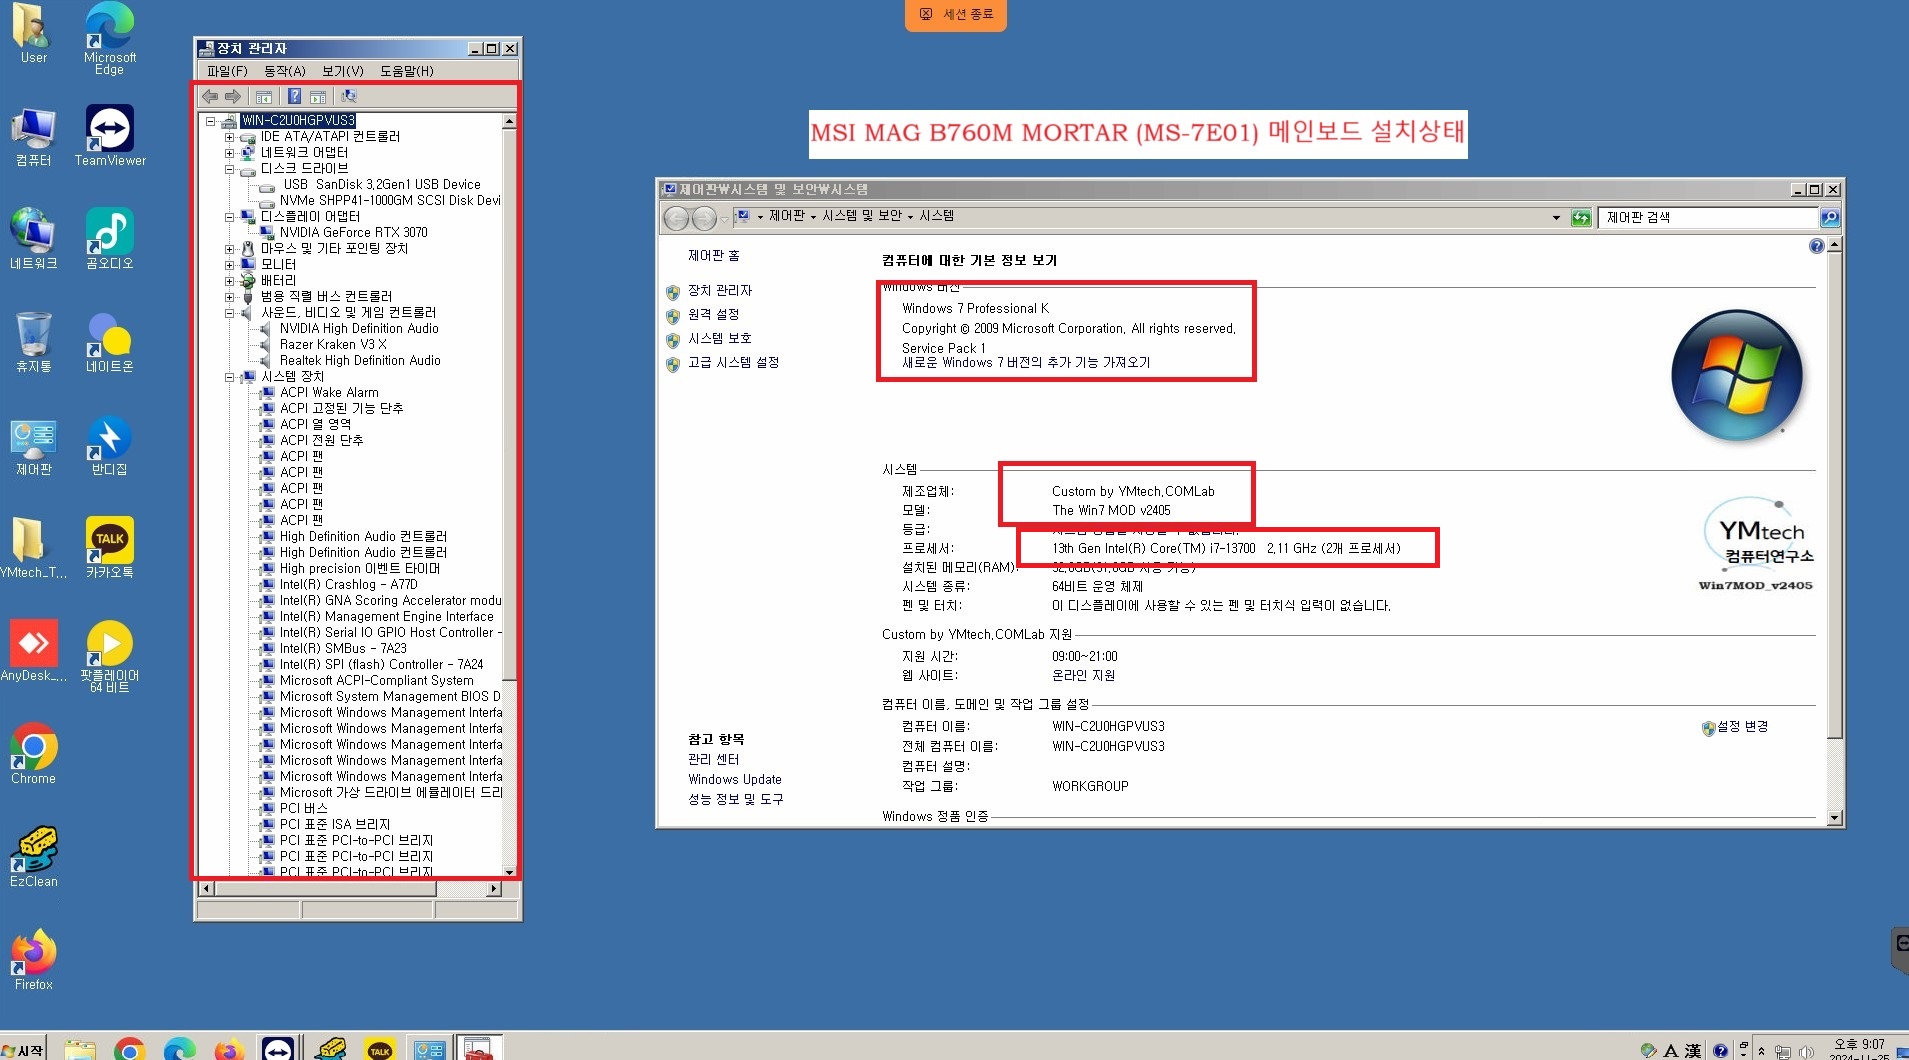The width and height of the screenshot is (1909, 1060).
Task: Open the 원격 설정 link
Action: tap(713, 314)
